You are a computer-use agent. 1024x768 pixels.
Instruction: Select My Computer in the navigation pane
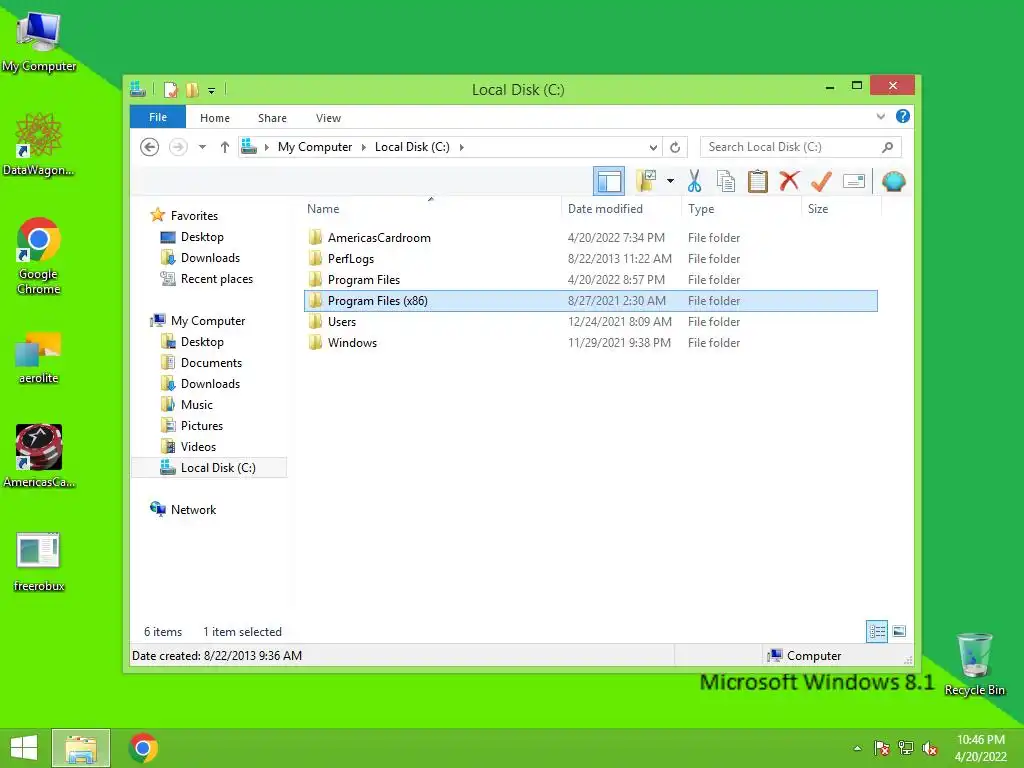(208, 321)
